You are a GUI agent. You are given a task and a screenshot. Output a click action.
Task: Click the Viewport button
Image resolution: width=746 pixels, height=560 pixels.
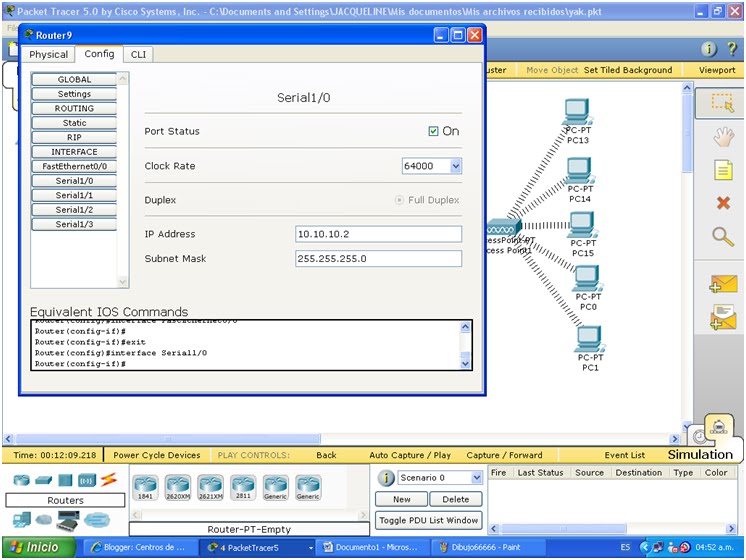point(717,70)
